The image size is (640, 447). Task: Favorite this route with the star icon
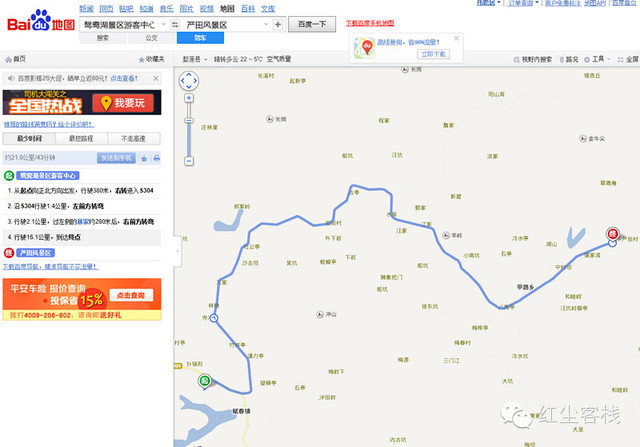coord(144,158)
